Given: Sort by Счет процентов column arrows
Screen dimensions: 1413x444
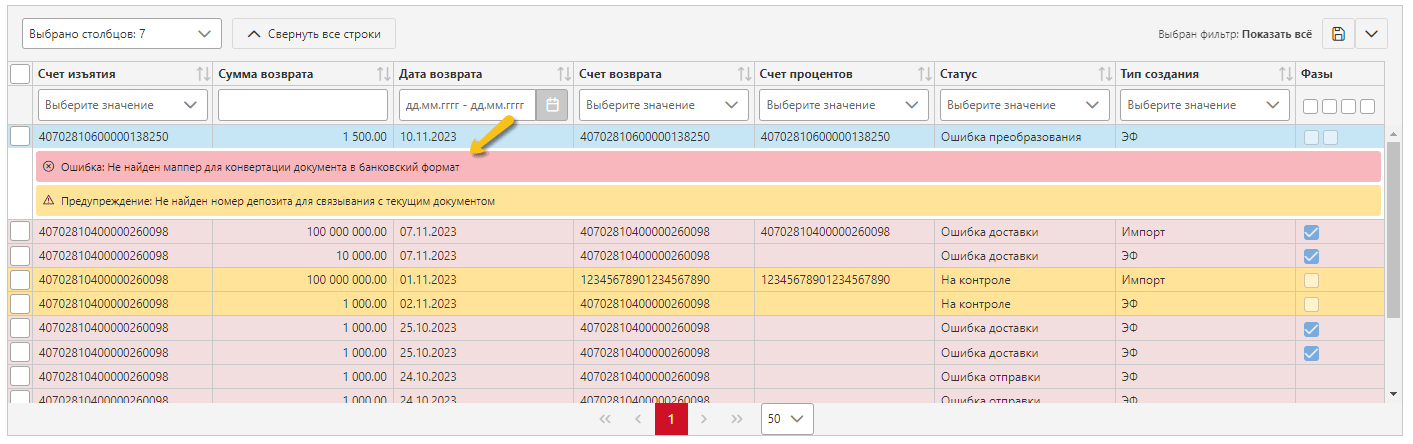Looking at the screenshot, I should coord(924,74).
